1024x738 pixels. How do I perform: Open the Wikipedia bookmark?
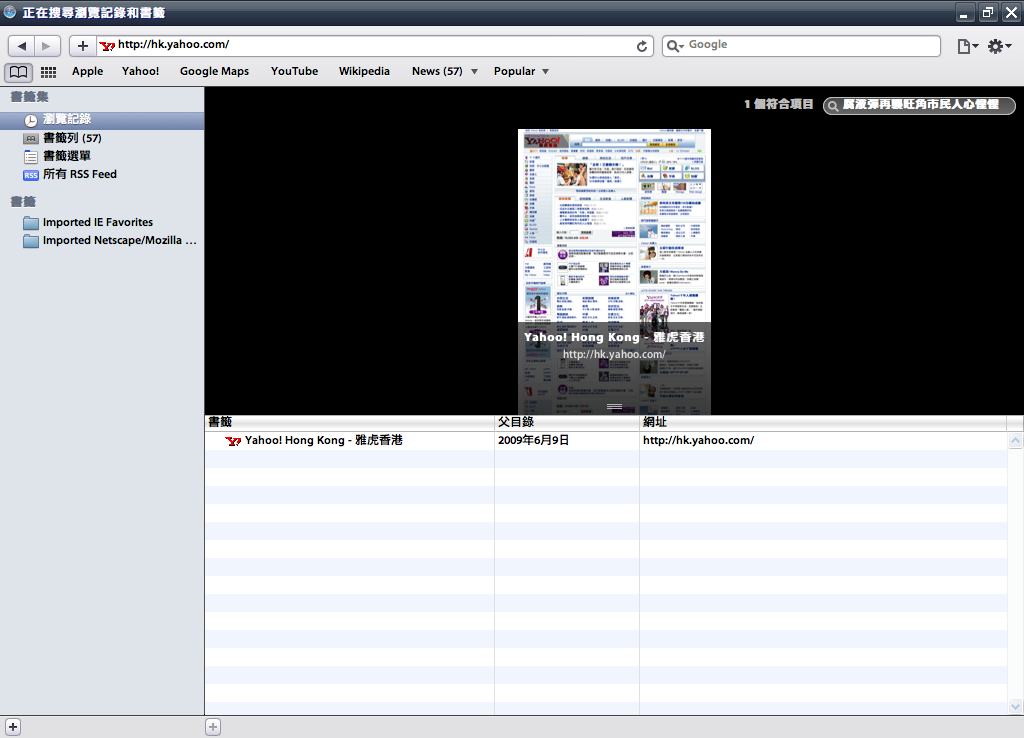[x=364, y=72]
